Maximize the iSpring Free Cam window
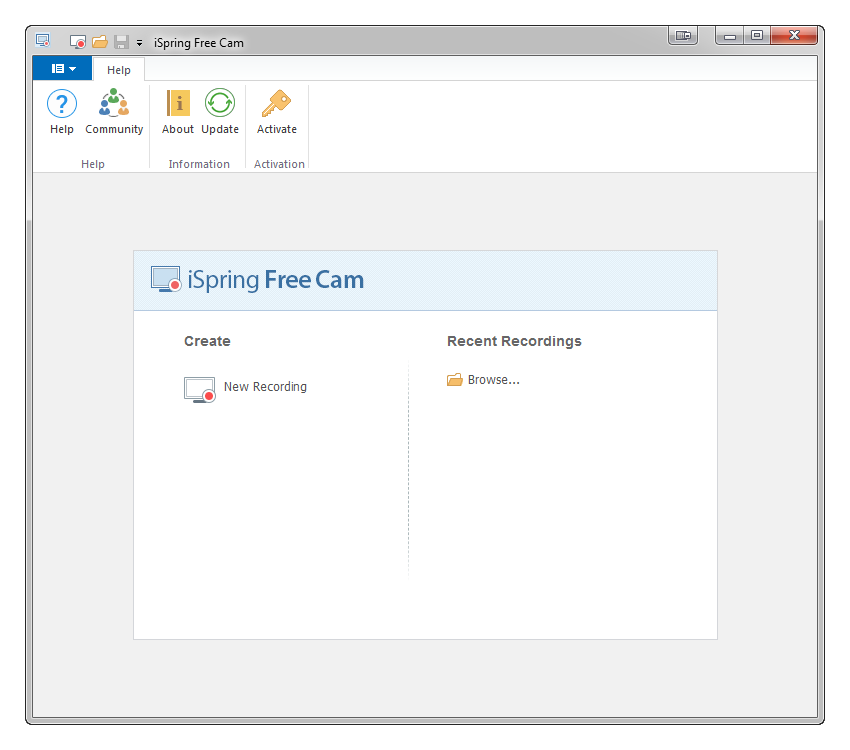850x750 pixels. coord(757,36)
